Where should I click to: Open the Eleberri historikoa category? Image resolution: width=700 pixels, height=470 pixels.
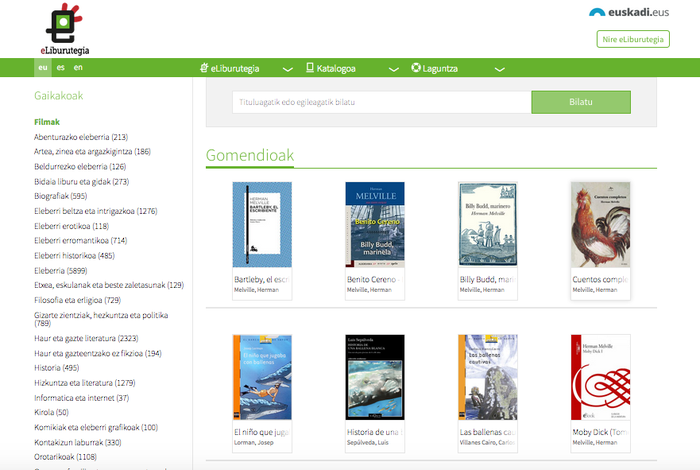tap(73, 255)
